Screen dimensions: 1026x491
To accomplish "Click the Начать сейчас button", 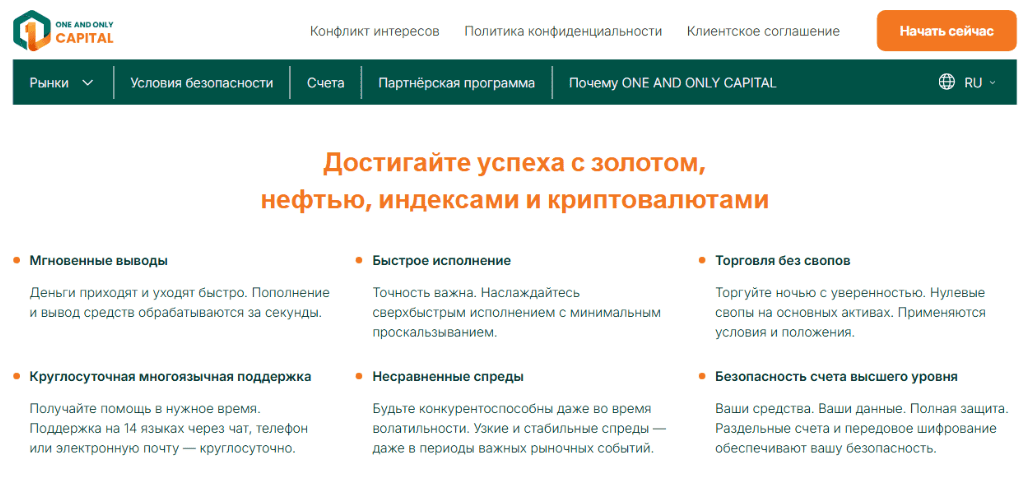I will click(946, 31).
